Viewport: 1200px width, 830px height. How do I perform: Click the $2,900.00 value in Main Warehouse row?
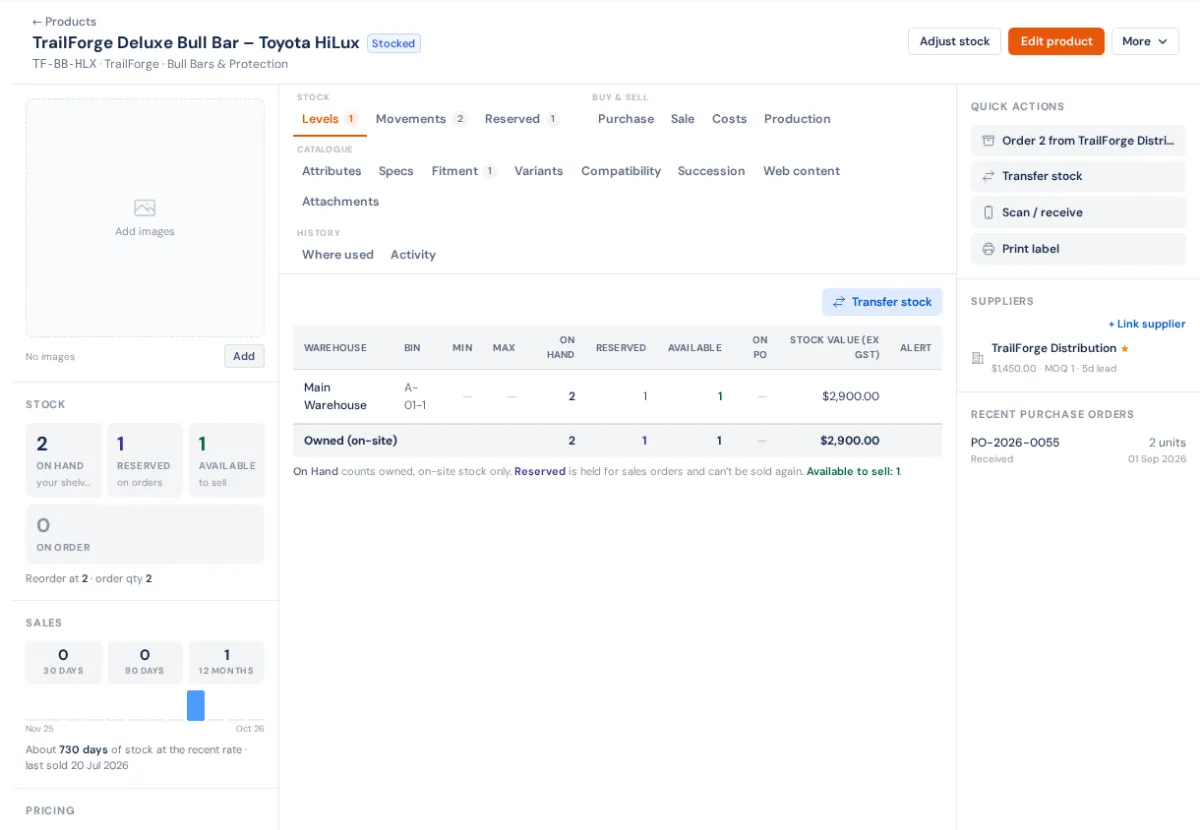851,396
